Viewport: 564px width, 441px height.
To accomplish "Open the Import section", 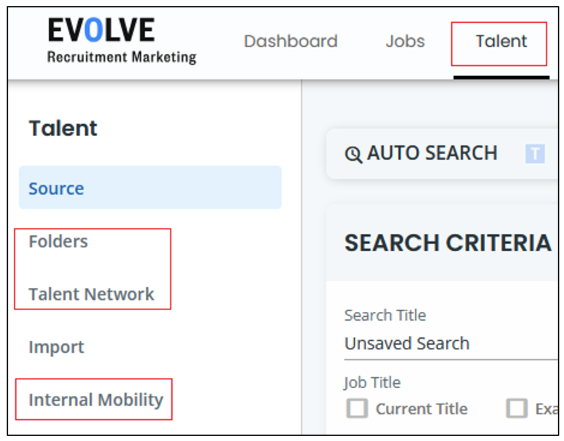I will click(x=56, y=347).
